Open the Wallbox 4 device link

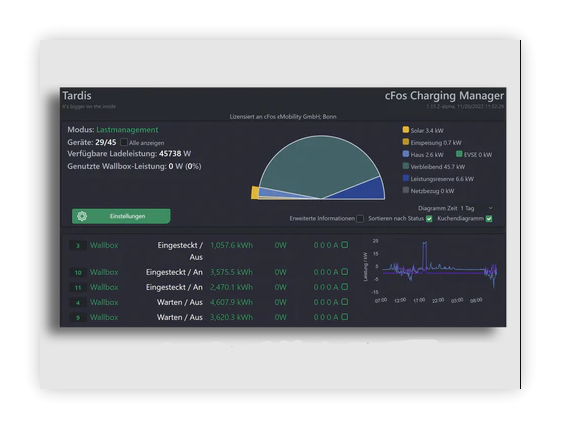[104, 302]
